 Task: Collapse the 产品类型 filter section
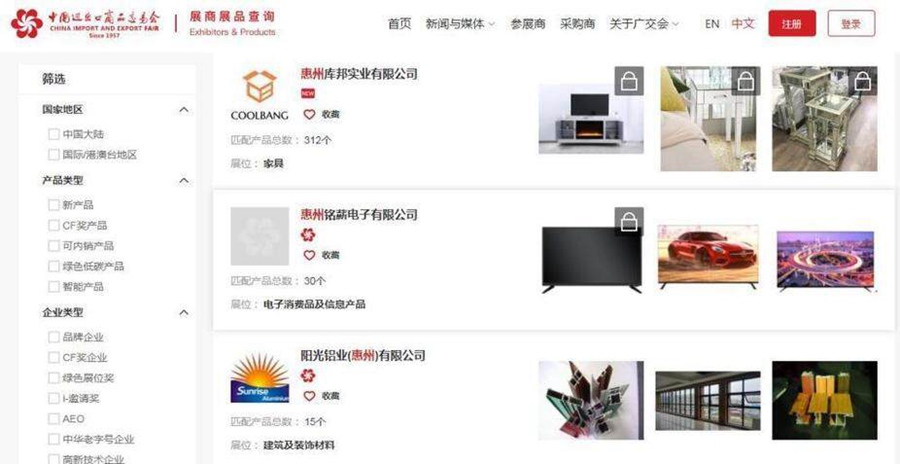tap(184, 180)
